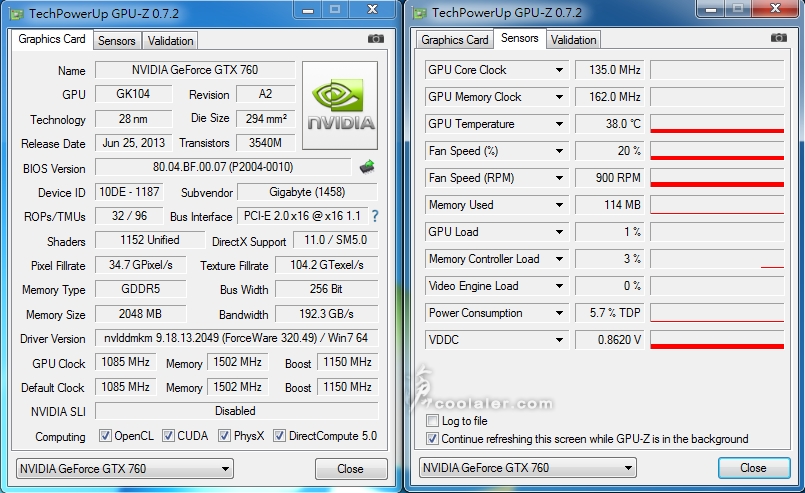
Task: Open the VDDC sensor dropdown
Action: click(559, 340)
